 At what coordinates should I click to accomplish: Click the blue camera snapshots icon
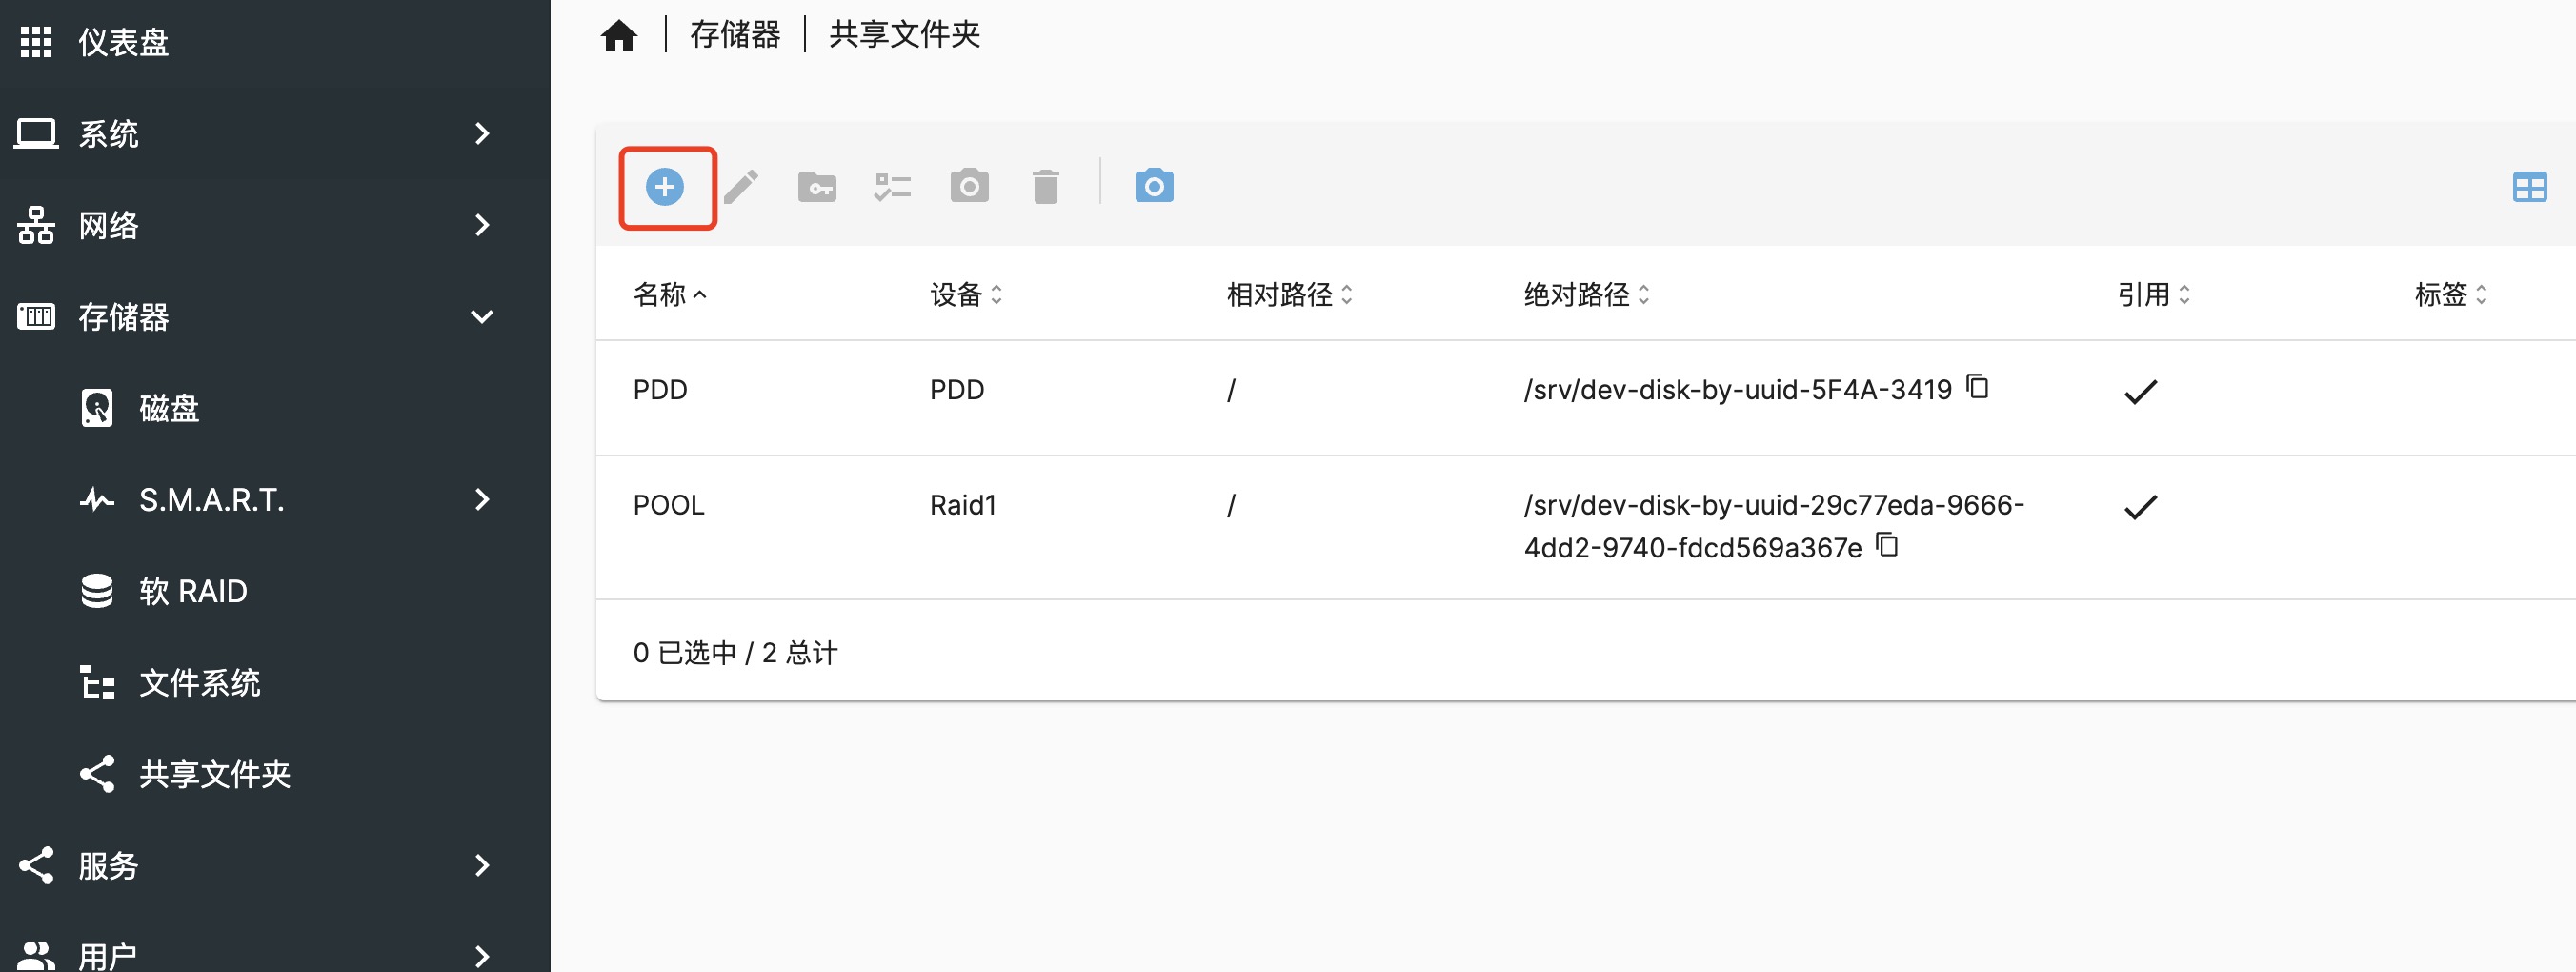(x=1154, y=187)
